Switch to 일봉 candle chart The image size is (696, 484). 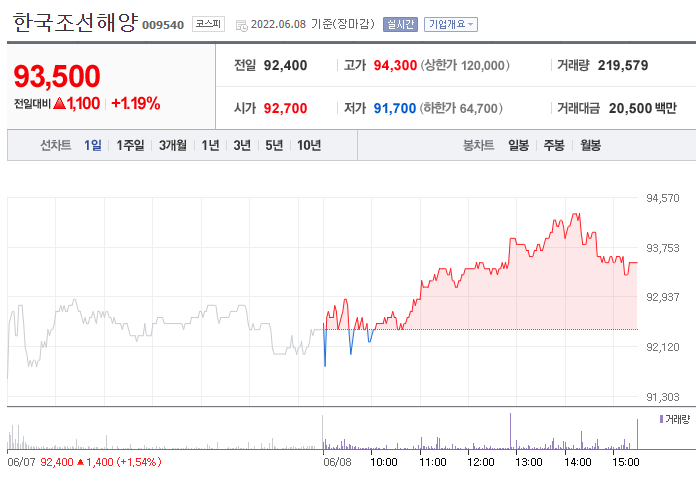click(x=518, y=145)
